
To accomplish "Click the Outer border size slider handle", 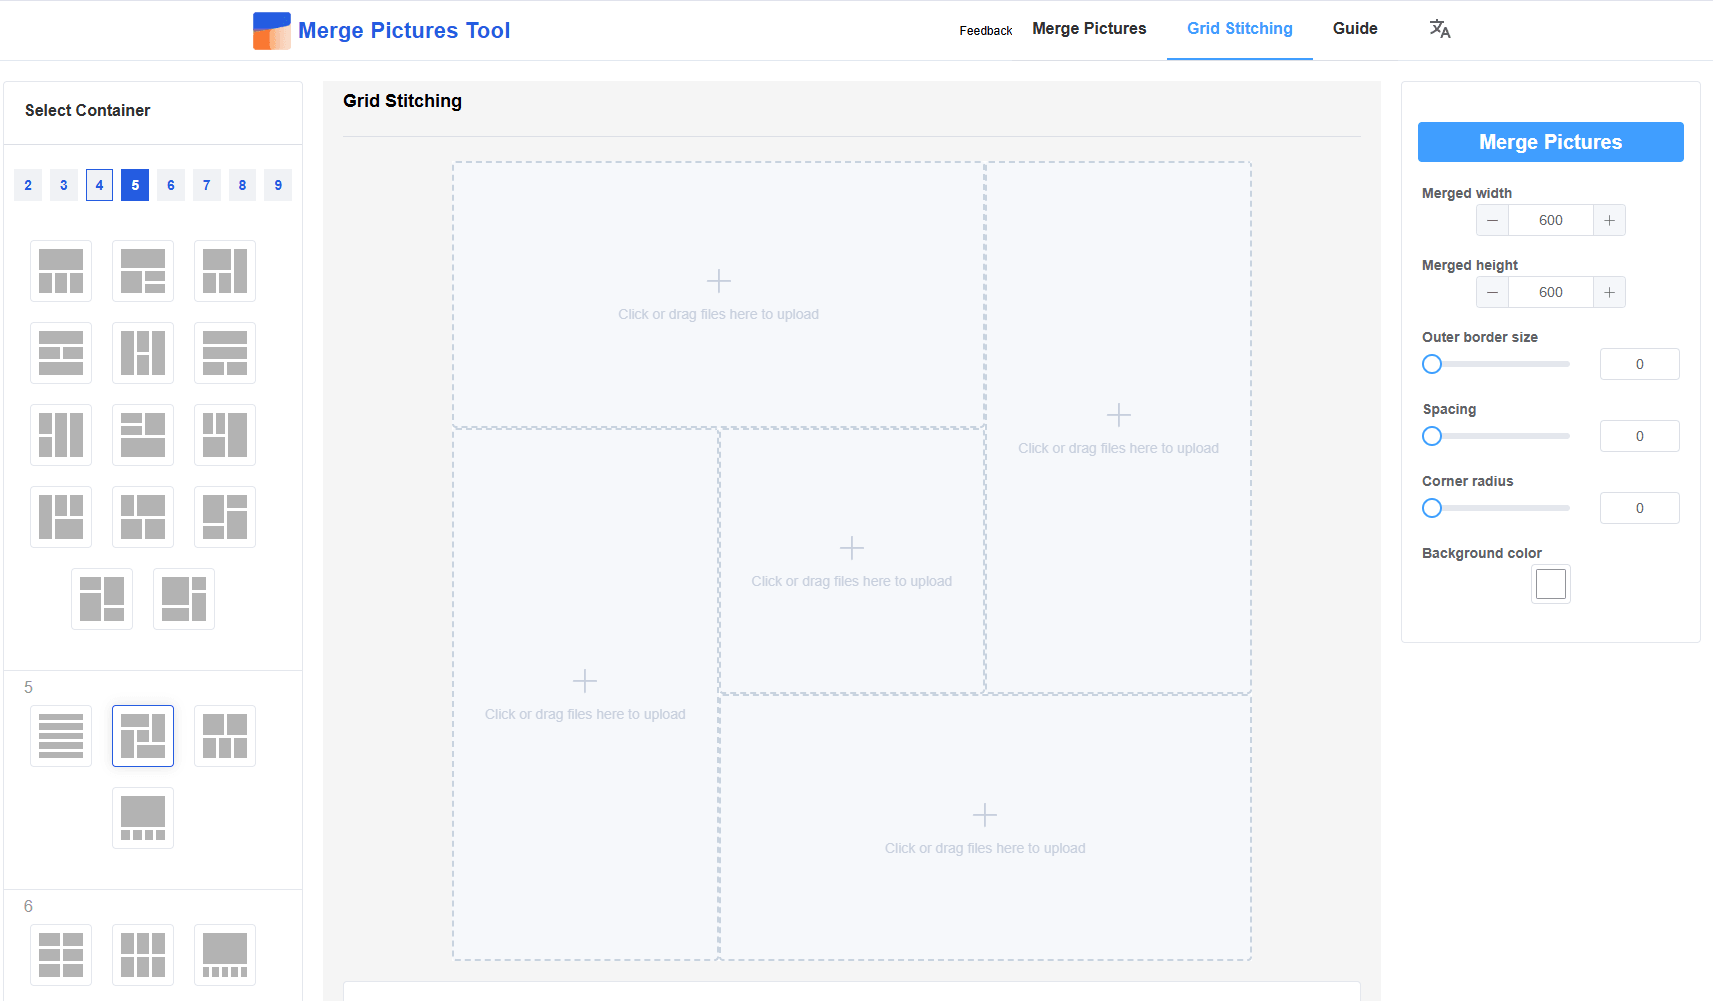I will [x=1432, y=364].
